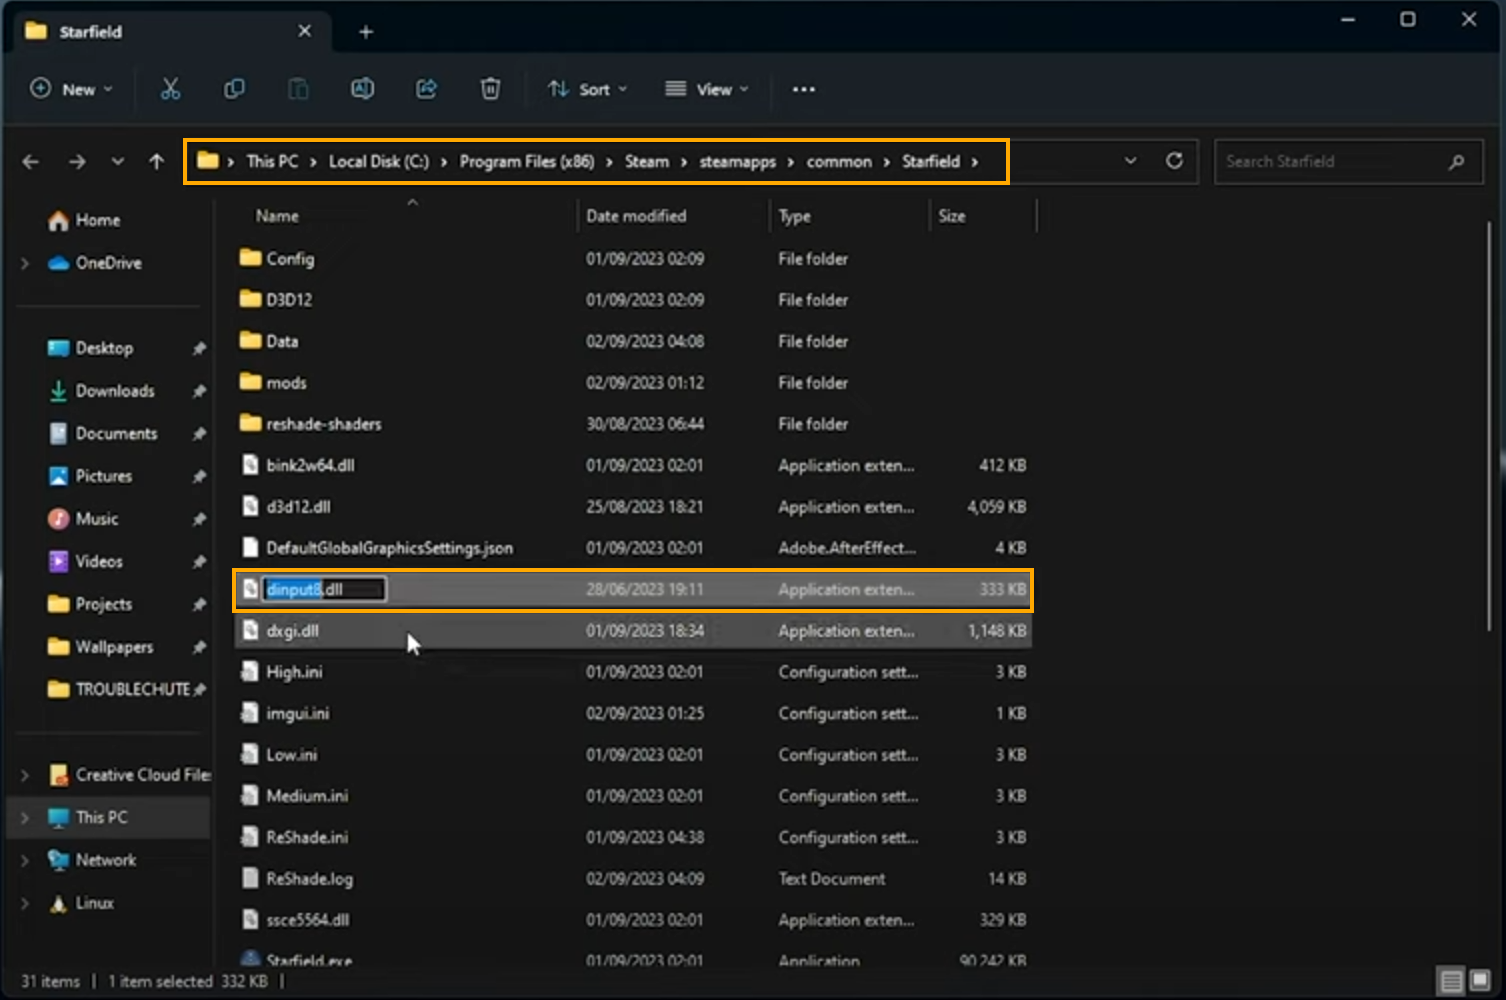
Task: Switch to details view icon in status bar
Action: [1452, 981]
